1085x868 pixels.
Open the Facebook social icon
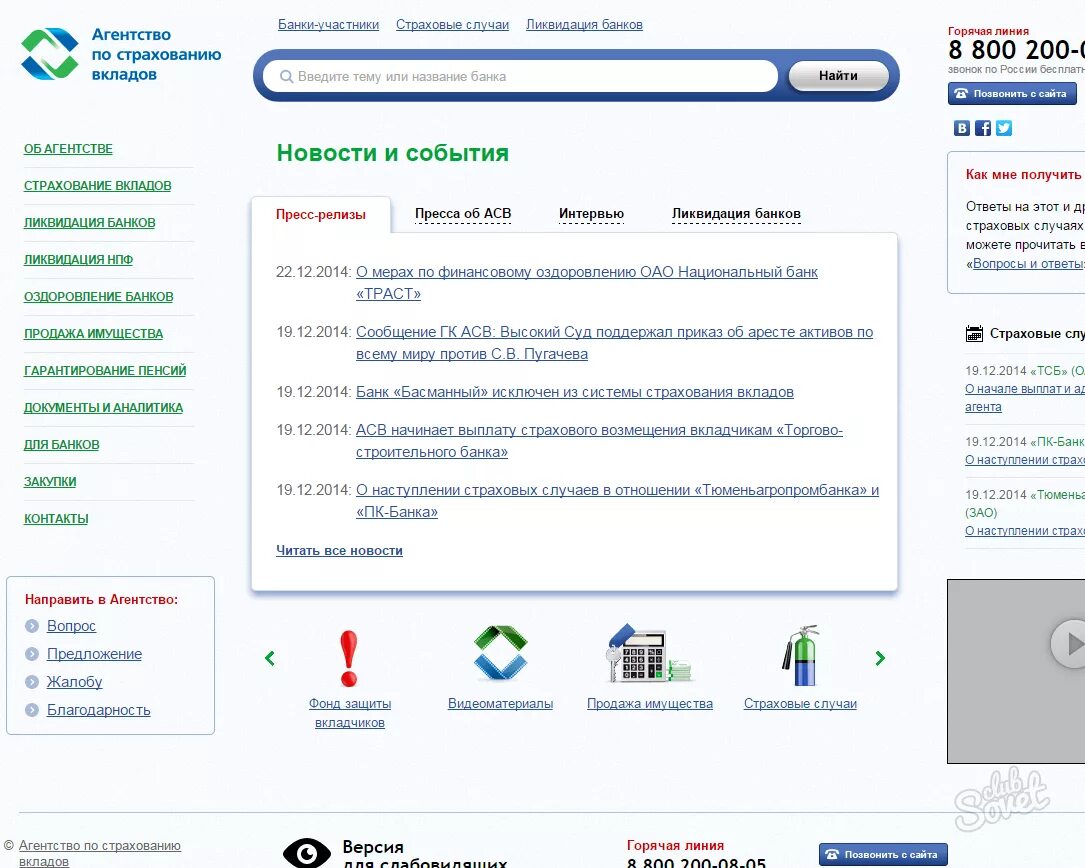[x=983, y=128]
